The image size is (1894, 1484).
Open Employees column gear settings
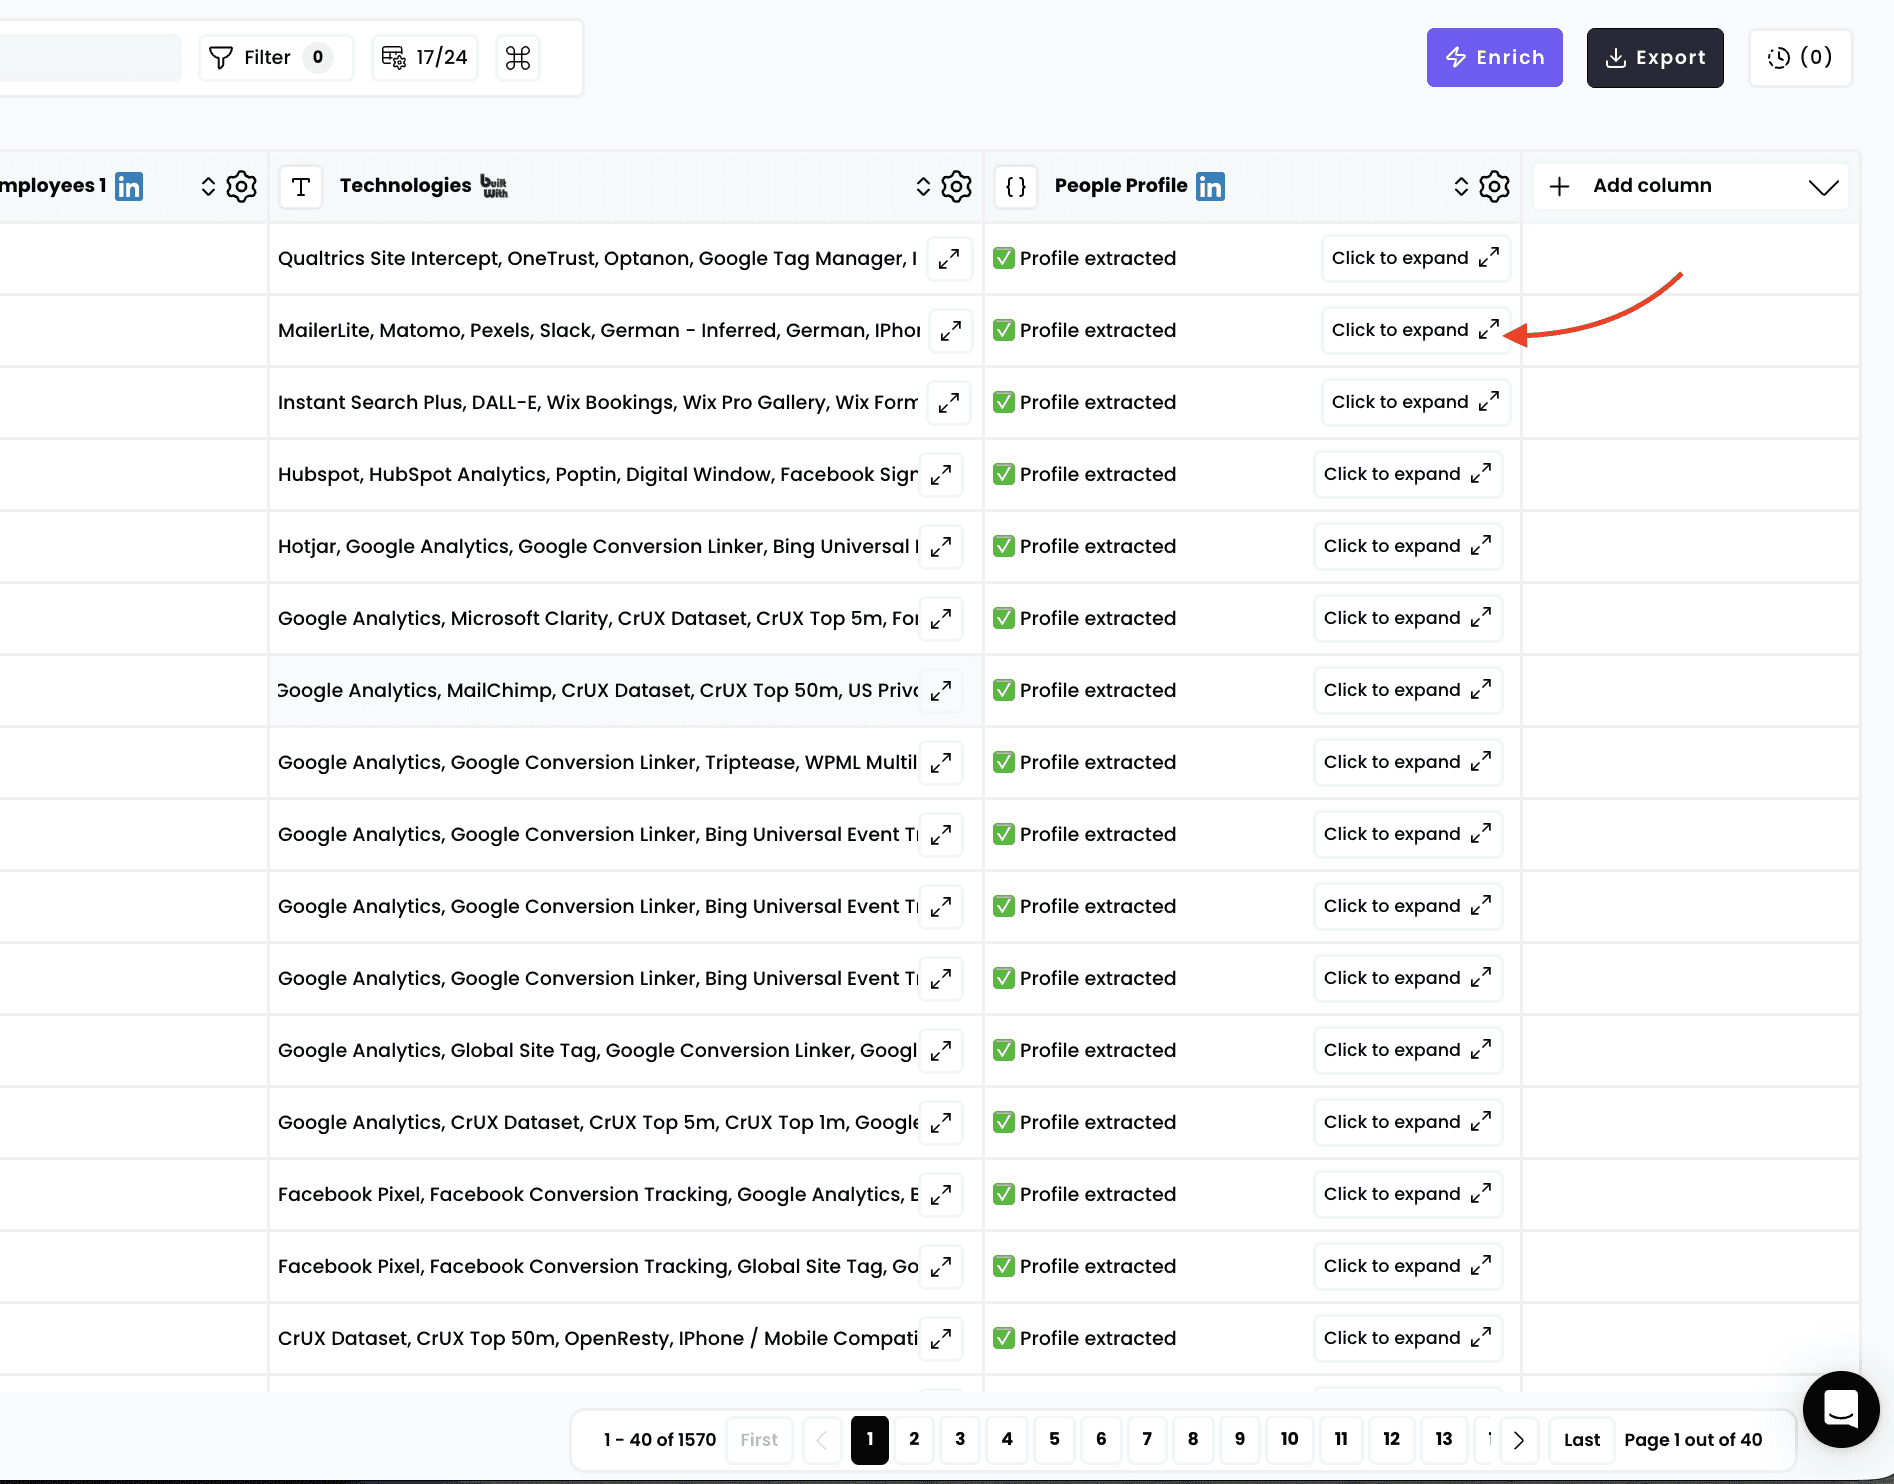click(241, 186)
